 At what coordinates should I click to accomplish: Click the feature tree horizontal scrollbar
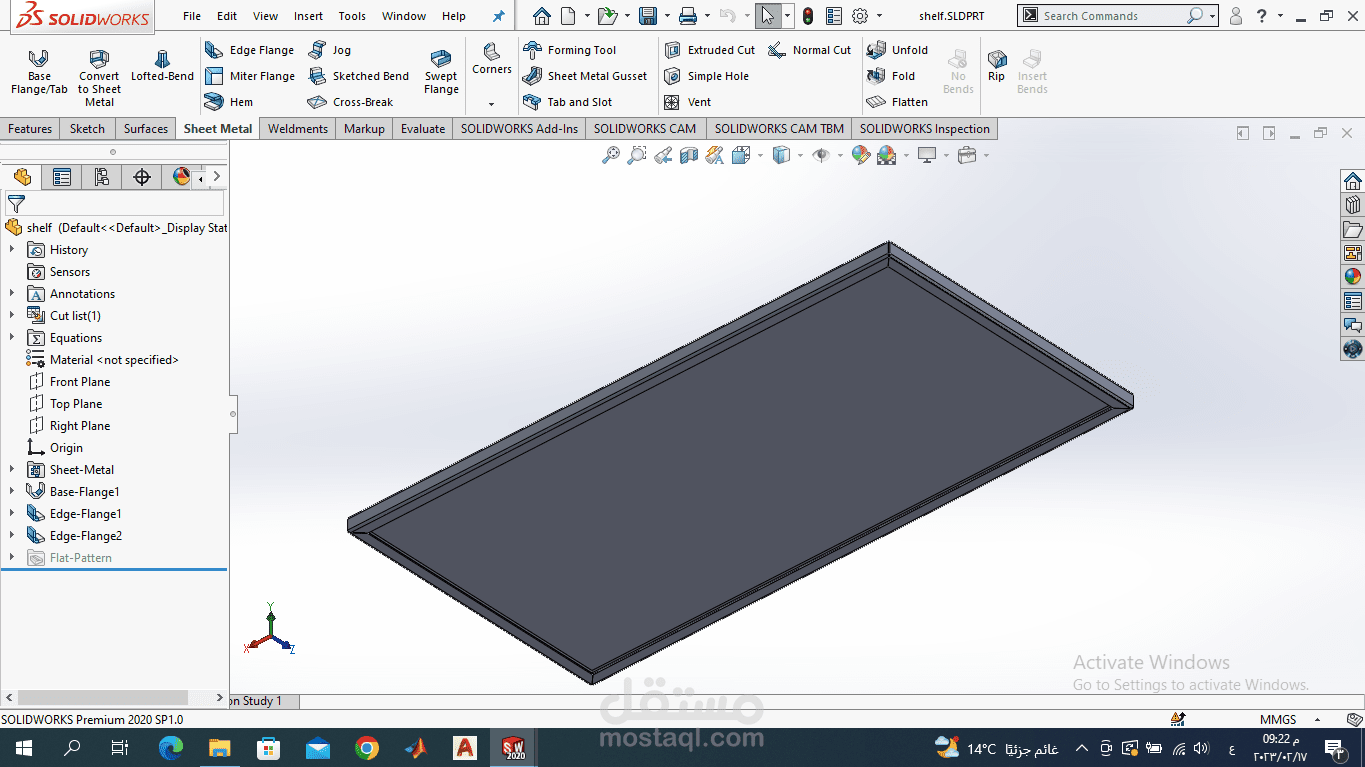(103, 697)
